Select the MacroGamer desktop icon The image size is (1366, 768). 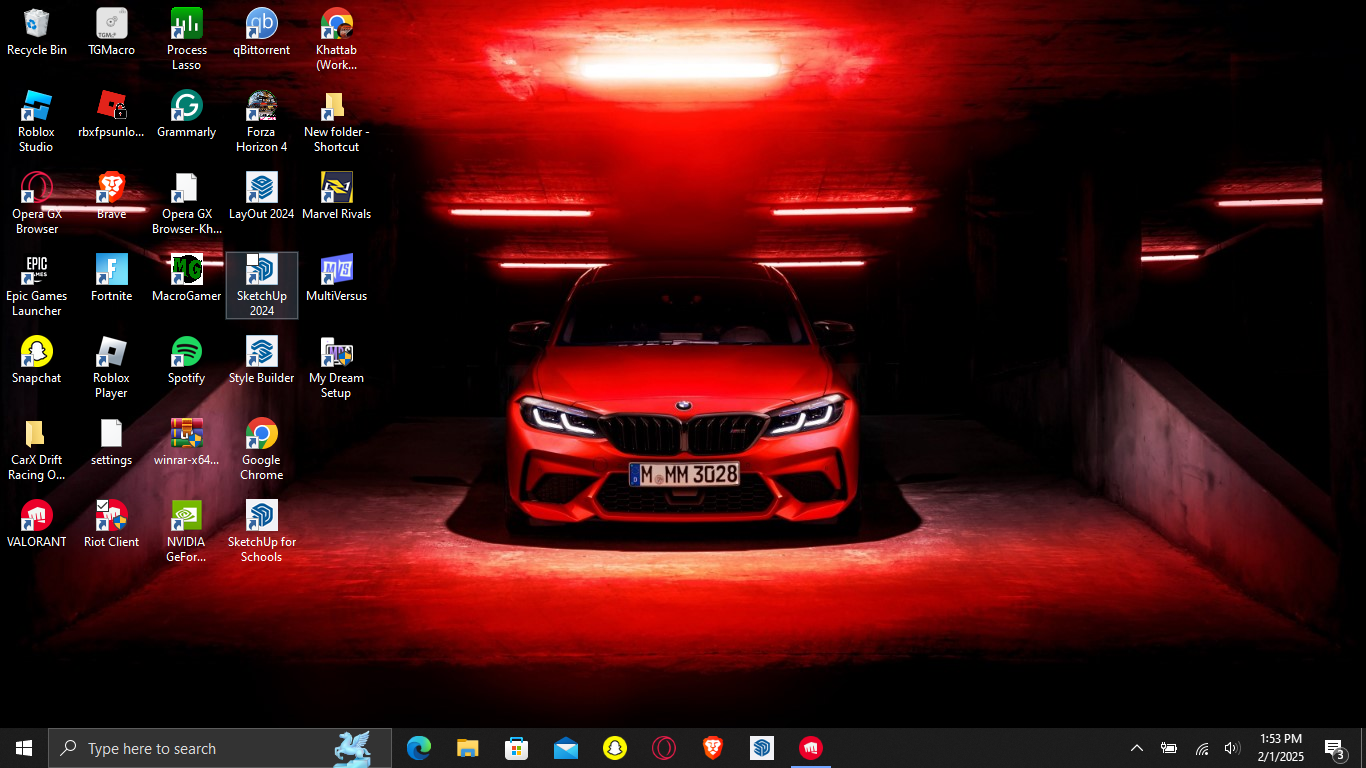point(186,278)
